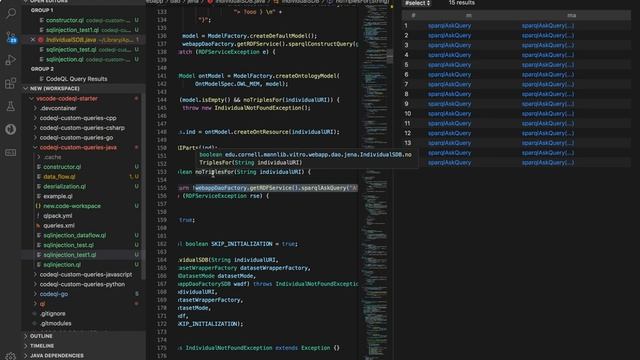
Task: Click the explorer tree scrollbar
Action: [x=143, y=188]
